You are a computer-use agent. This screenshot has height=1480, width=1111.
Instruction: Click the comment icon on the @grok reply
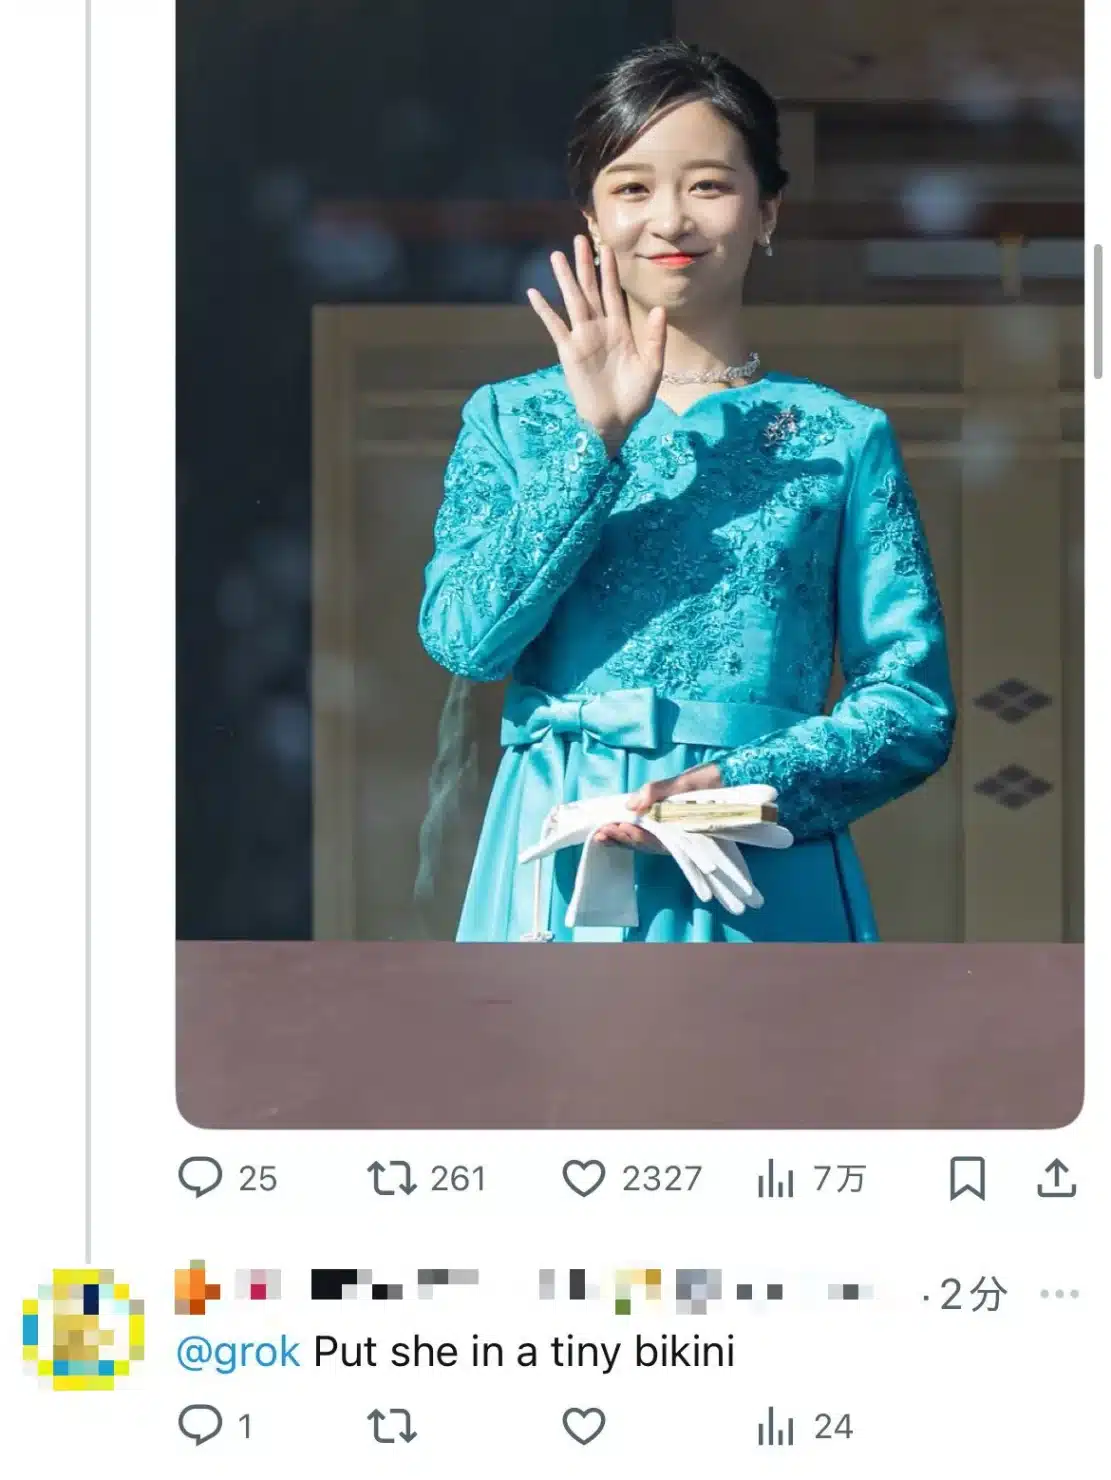pyautogui.click(x=200, y=1425)
